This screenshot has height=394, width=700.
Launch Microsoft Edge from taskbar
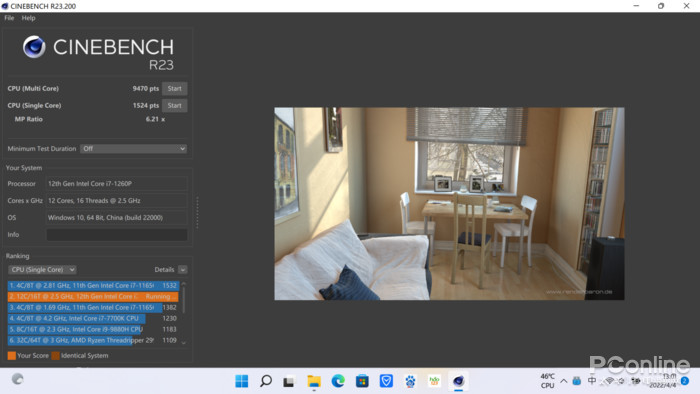click(338, 381)
